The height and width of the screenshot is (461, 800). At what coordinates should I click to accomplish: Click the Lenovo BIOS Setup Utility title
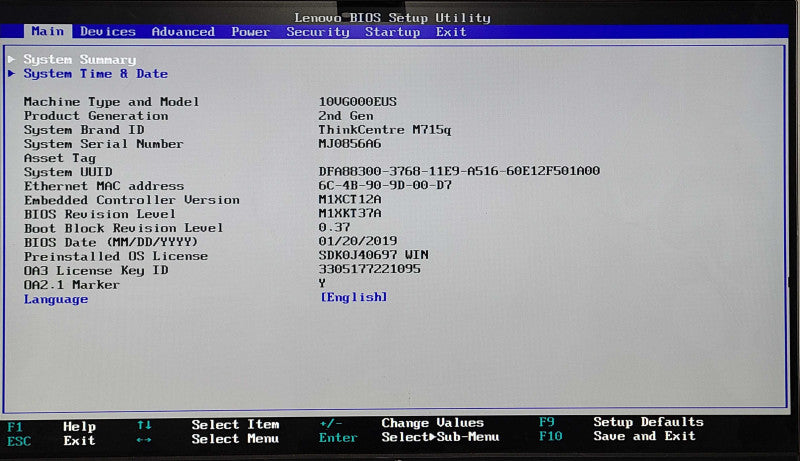(x=392, y=18)
